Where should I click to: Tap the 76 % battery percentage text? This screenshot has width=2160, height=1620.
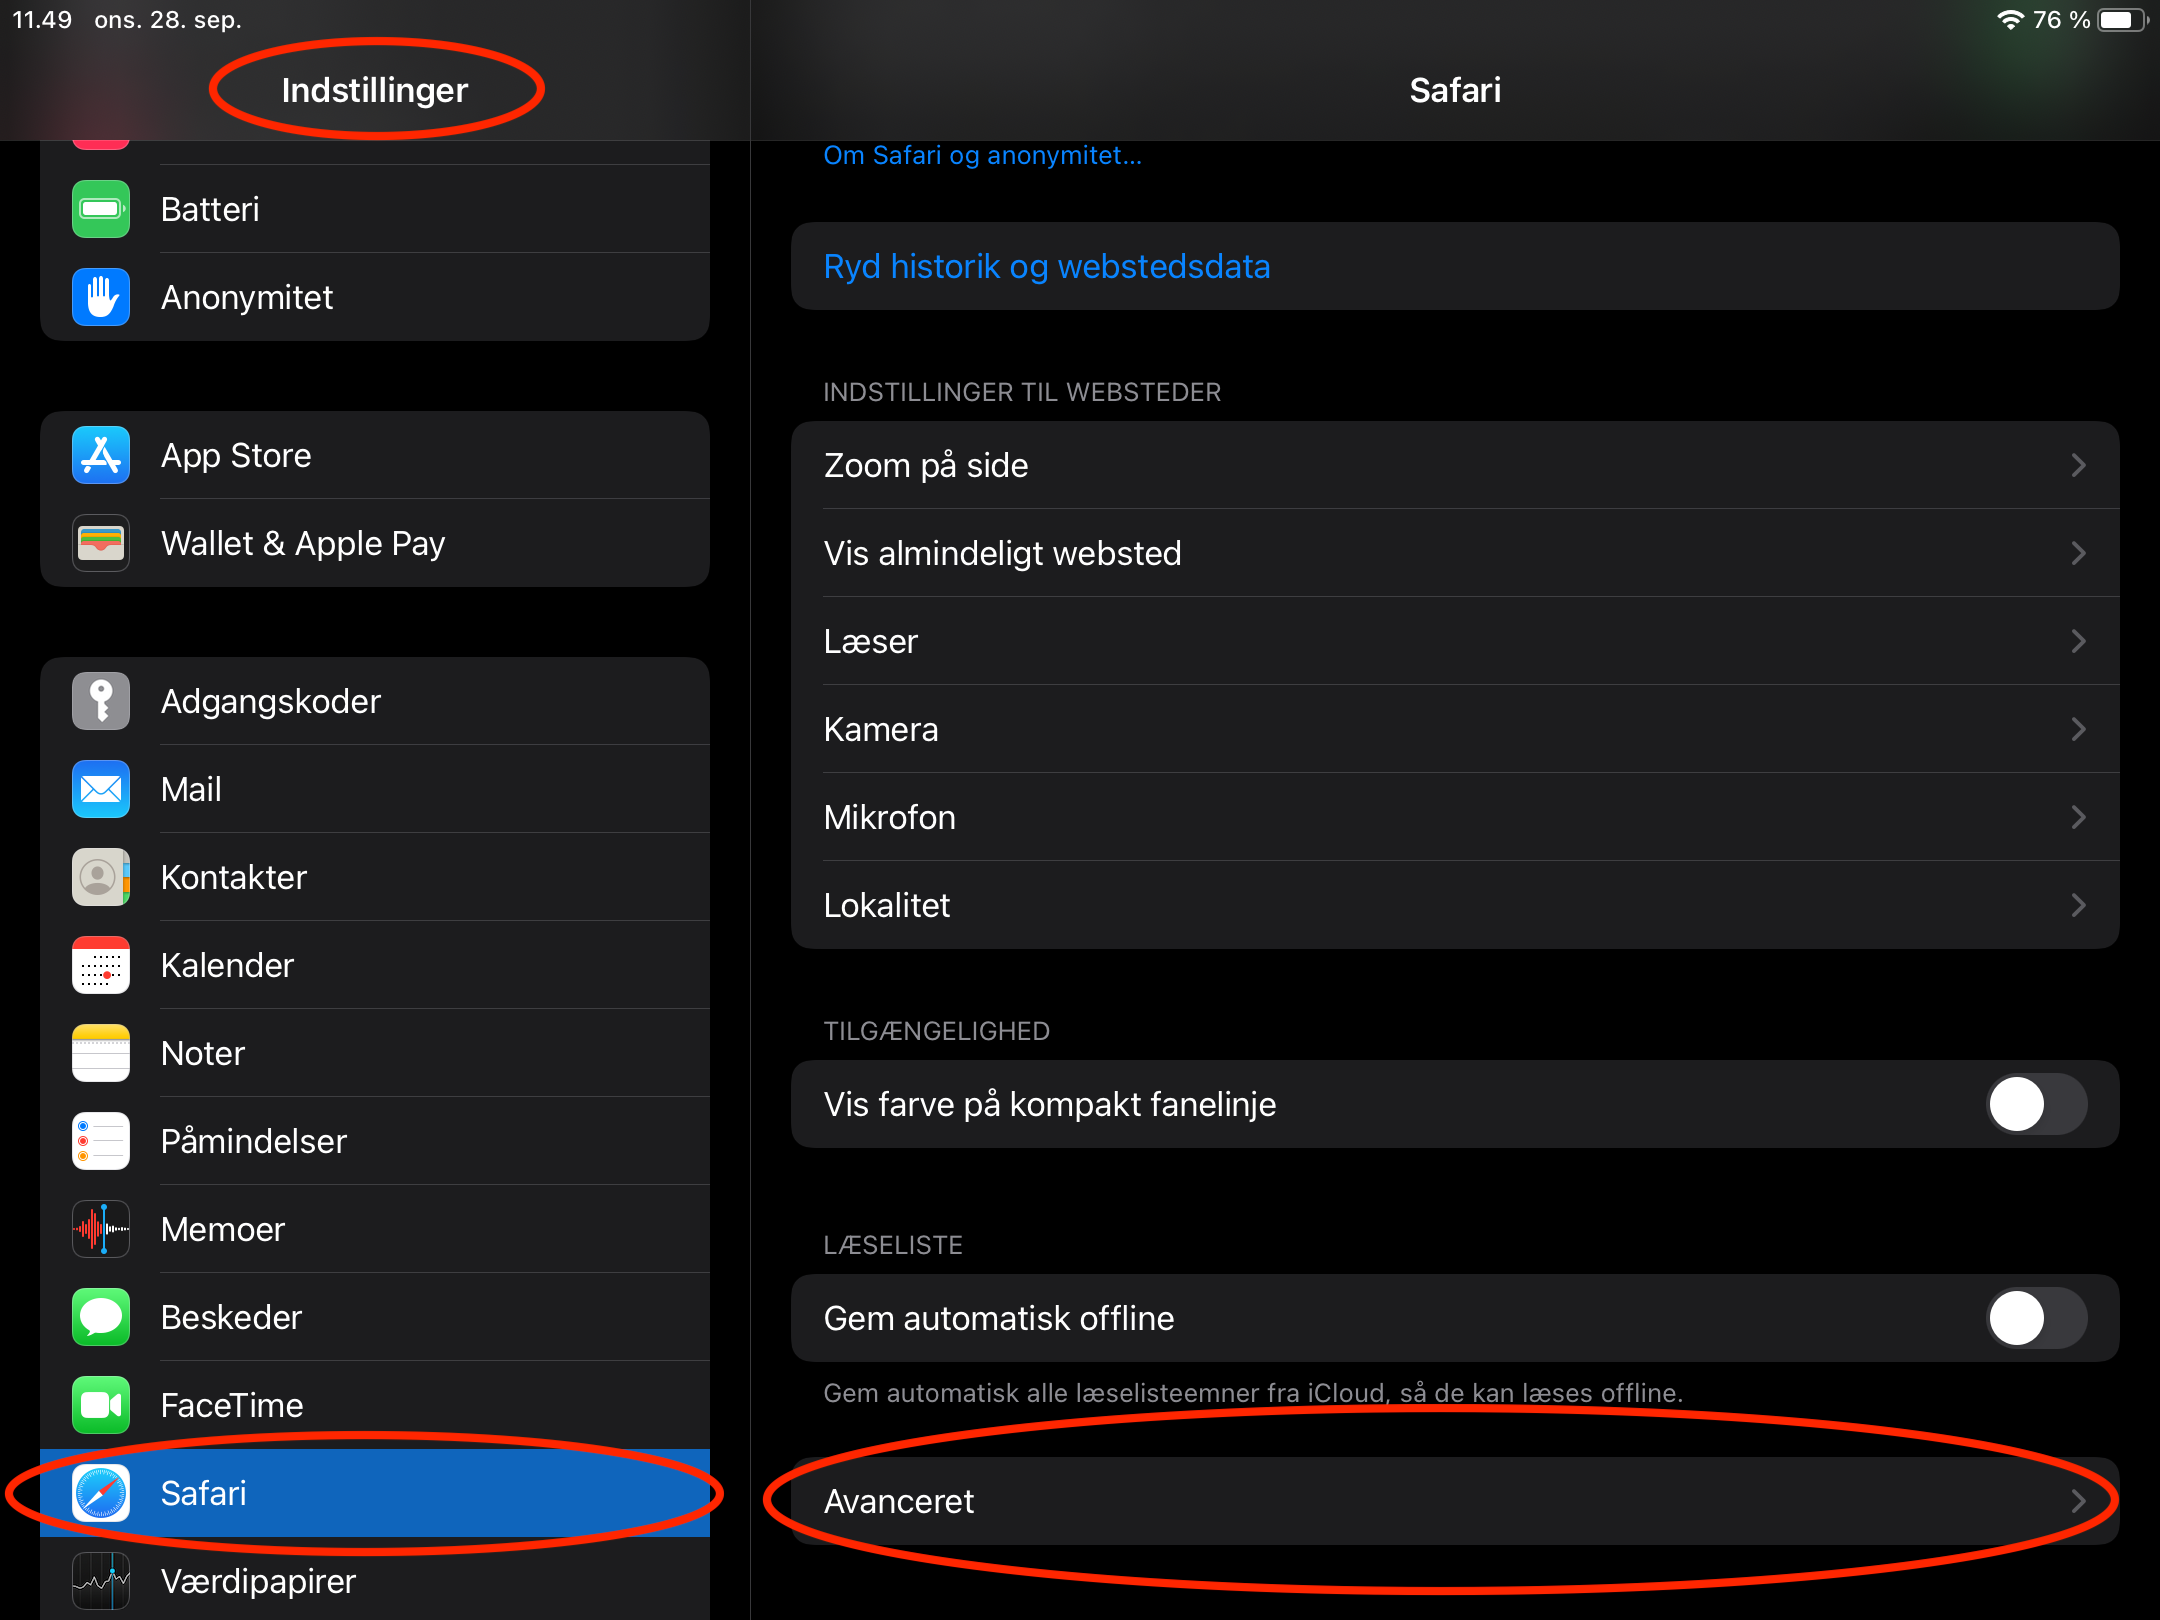(2061, 20)
